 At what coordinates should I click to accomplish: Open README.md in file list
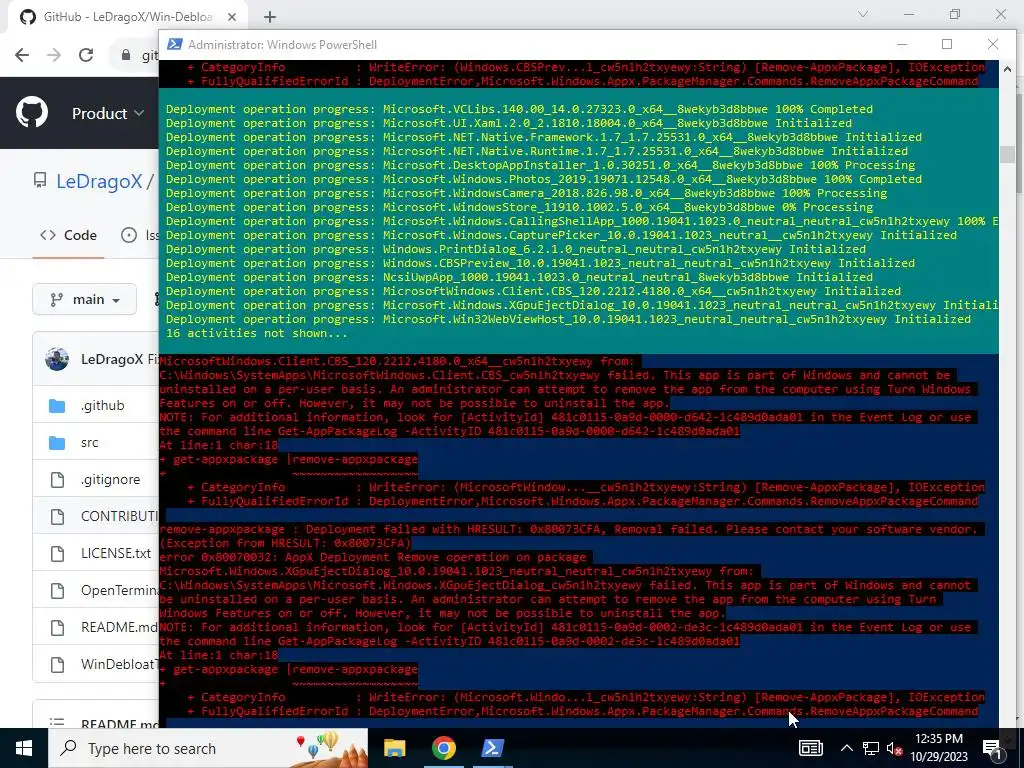[120, 628]
